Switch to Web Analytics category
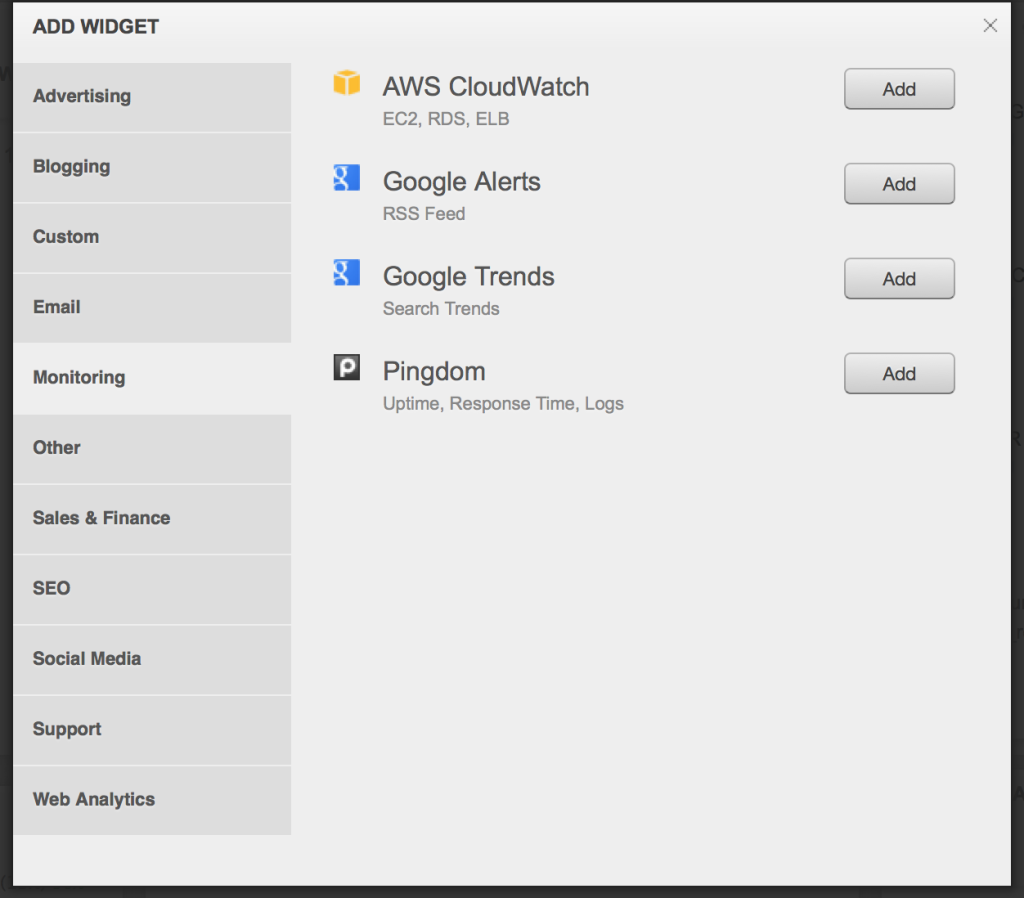This screenshot has width=1024, height=898. coord(152,800)
